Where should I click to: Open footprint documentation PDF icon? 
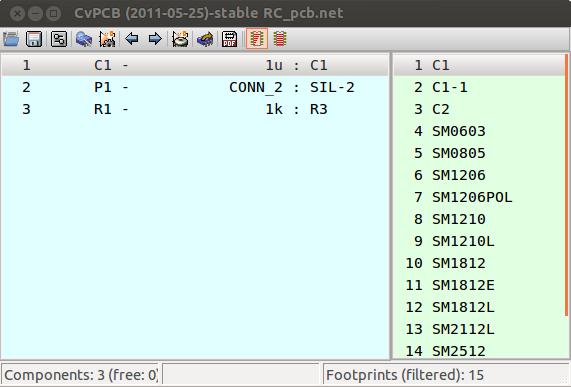[229, 39]
